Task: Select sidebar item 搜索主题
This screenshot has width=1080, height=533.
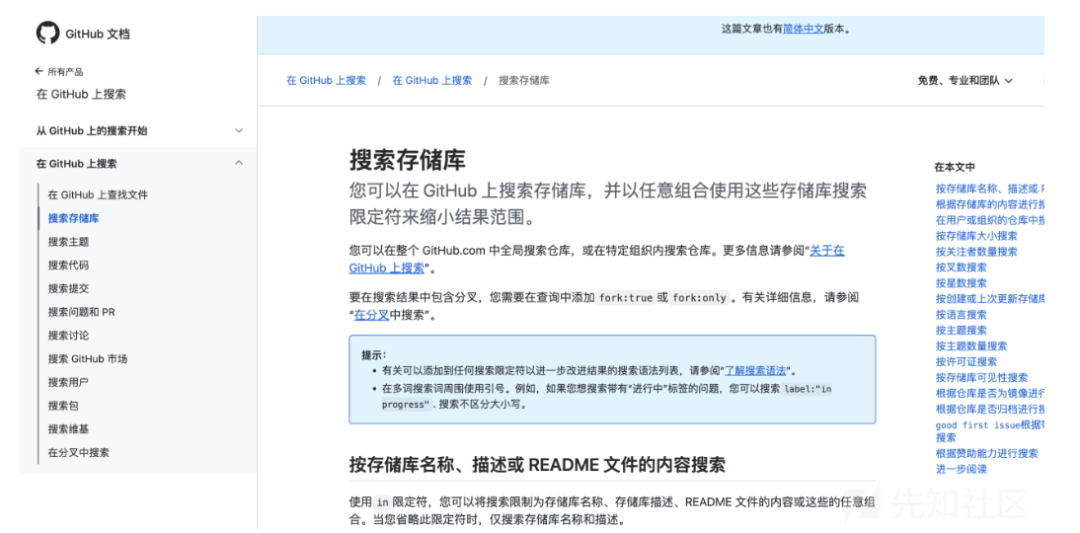Action: click(68, 242)
